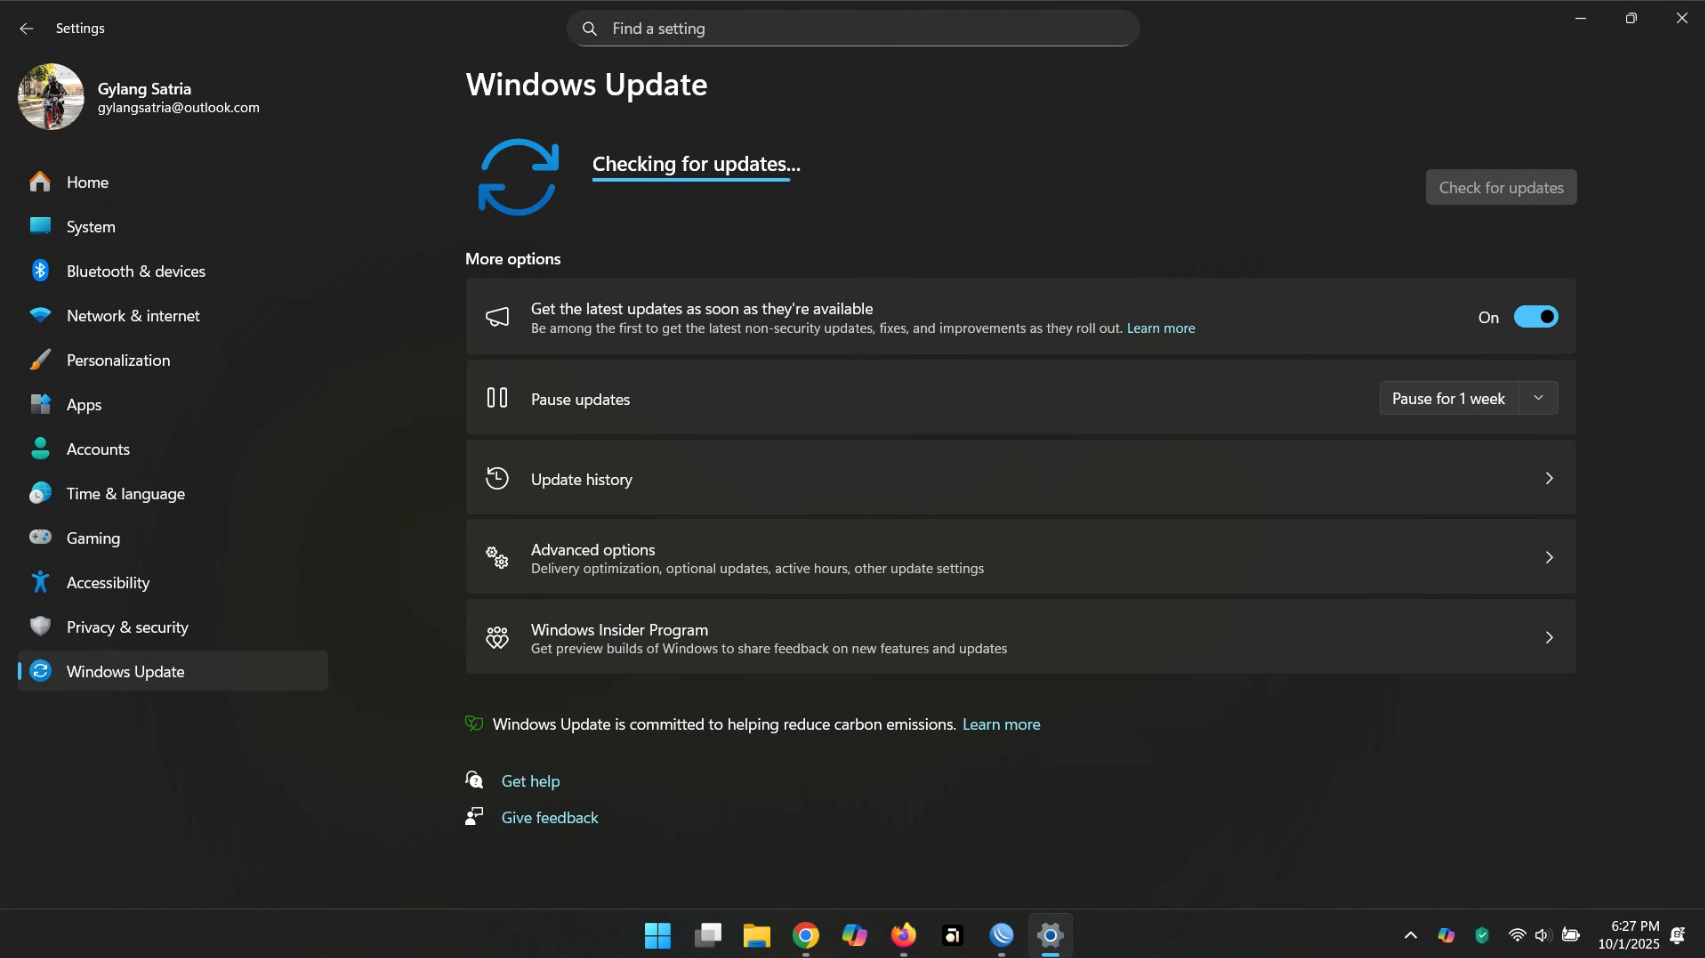This screenshot has height=958, width=1705.
Task: Click the back arrow in Settings header
Action: click(x=26, y=29)
